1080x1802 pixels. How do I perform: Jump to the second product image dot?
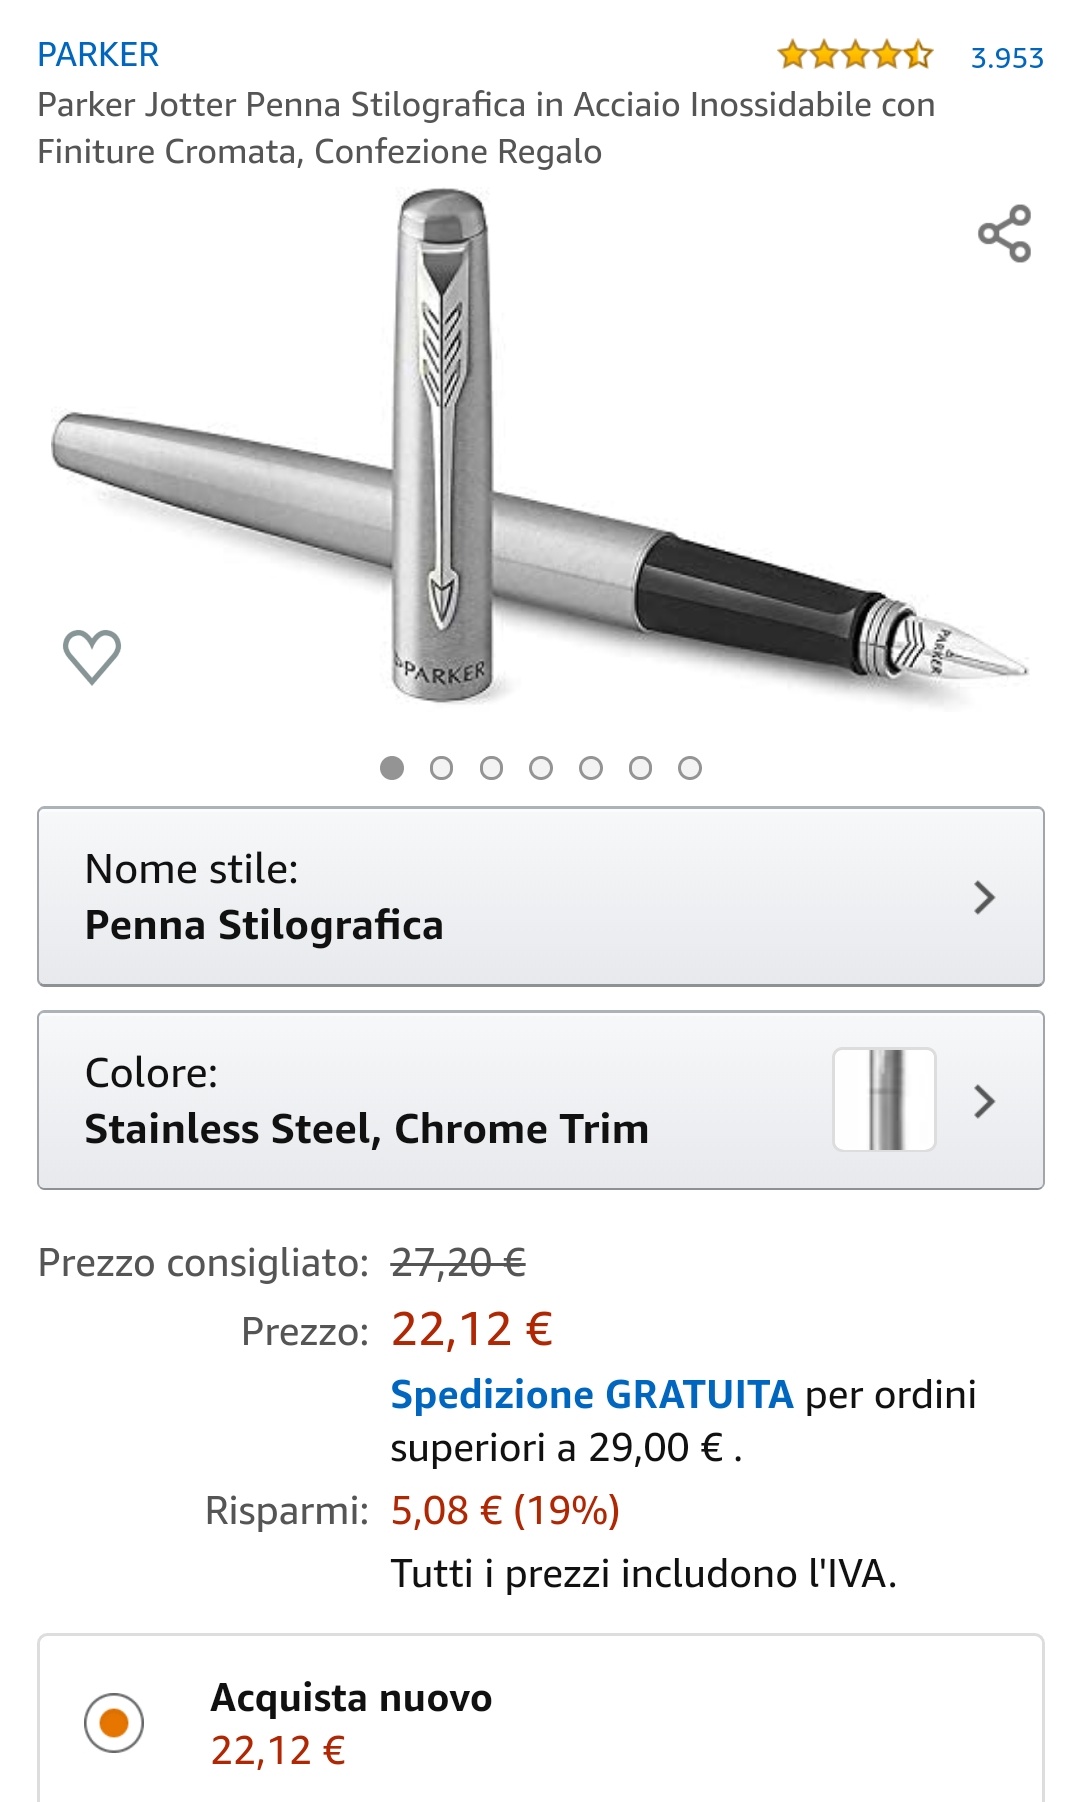click(441, 768)
